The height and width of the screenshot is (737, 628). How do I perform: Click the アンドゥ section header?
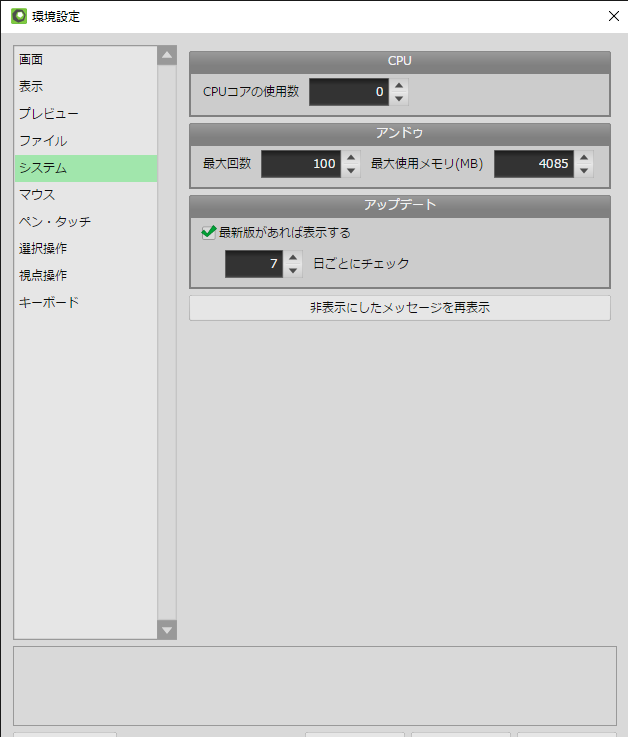pos(400,133)
